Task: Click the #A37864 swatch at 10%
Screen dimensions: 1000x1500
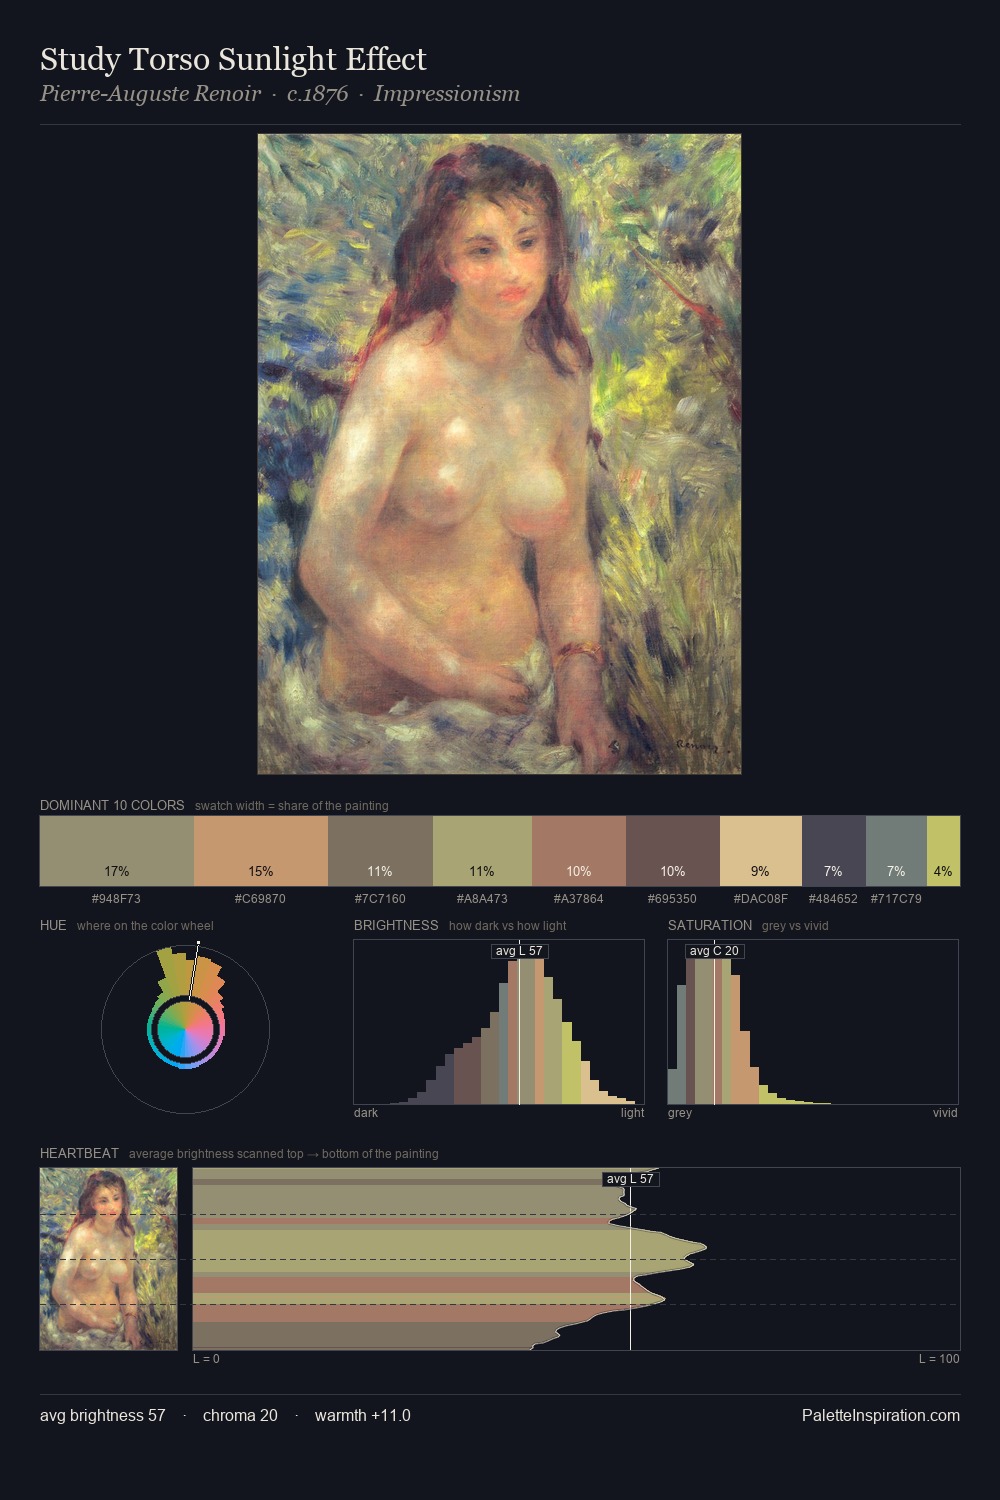Action: tap(579, 851)
